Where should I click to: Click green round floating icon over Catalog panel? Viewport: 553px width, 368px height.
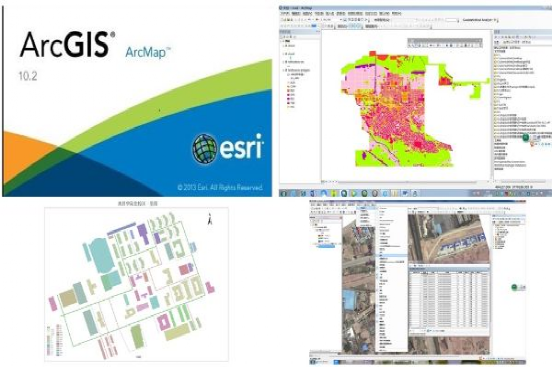coord(525,138)
